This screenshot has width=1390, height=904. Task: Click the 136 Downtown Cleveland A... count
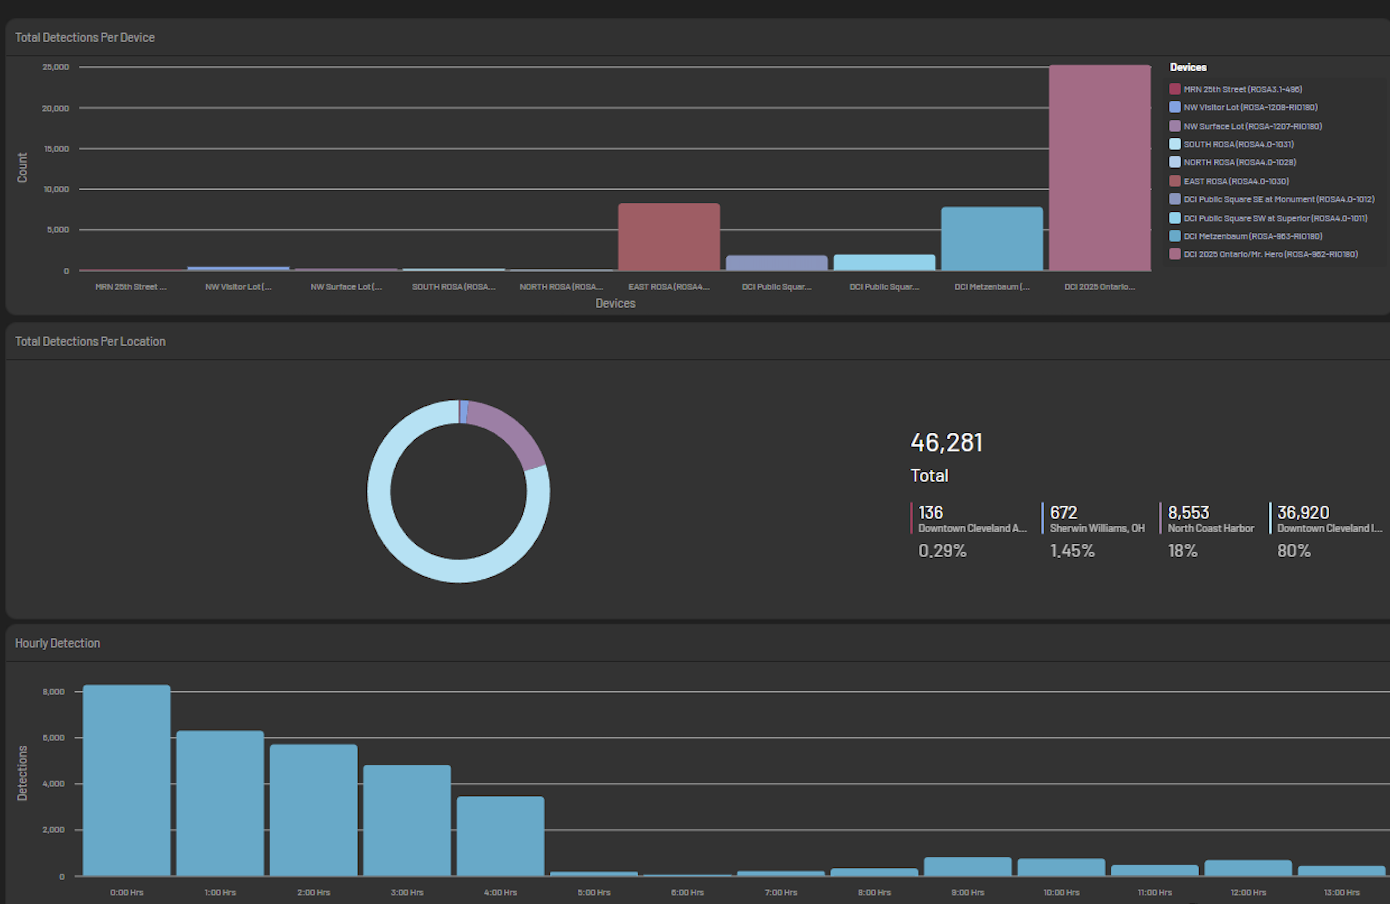point(931,512)
